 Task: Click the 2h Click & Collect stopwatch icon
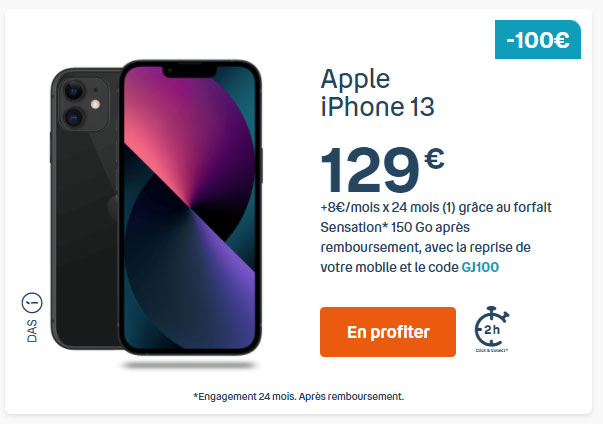pos(491,327)
